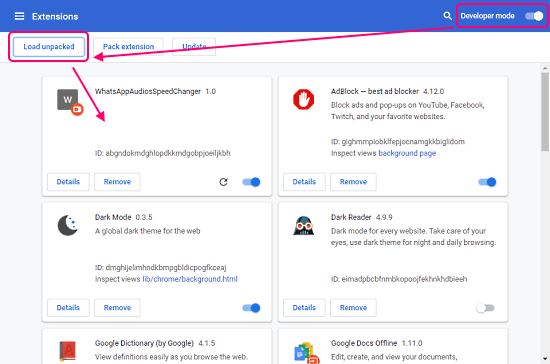This screenshot has height=364, width=550.
Task: Click the 'Developer mode' label
Action: (x=487, y=16)
